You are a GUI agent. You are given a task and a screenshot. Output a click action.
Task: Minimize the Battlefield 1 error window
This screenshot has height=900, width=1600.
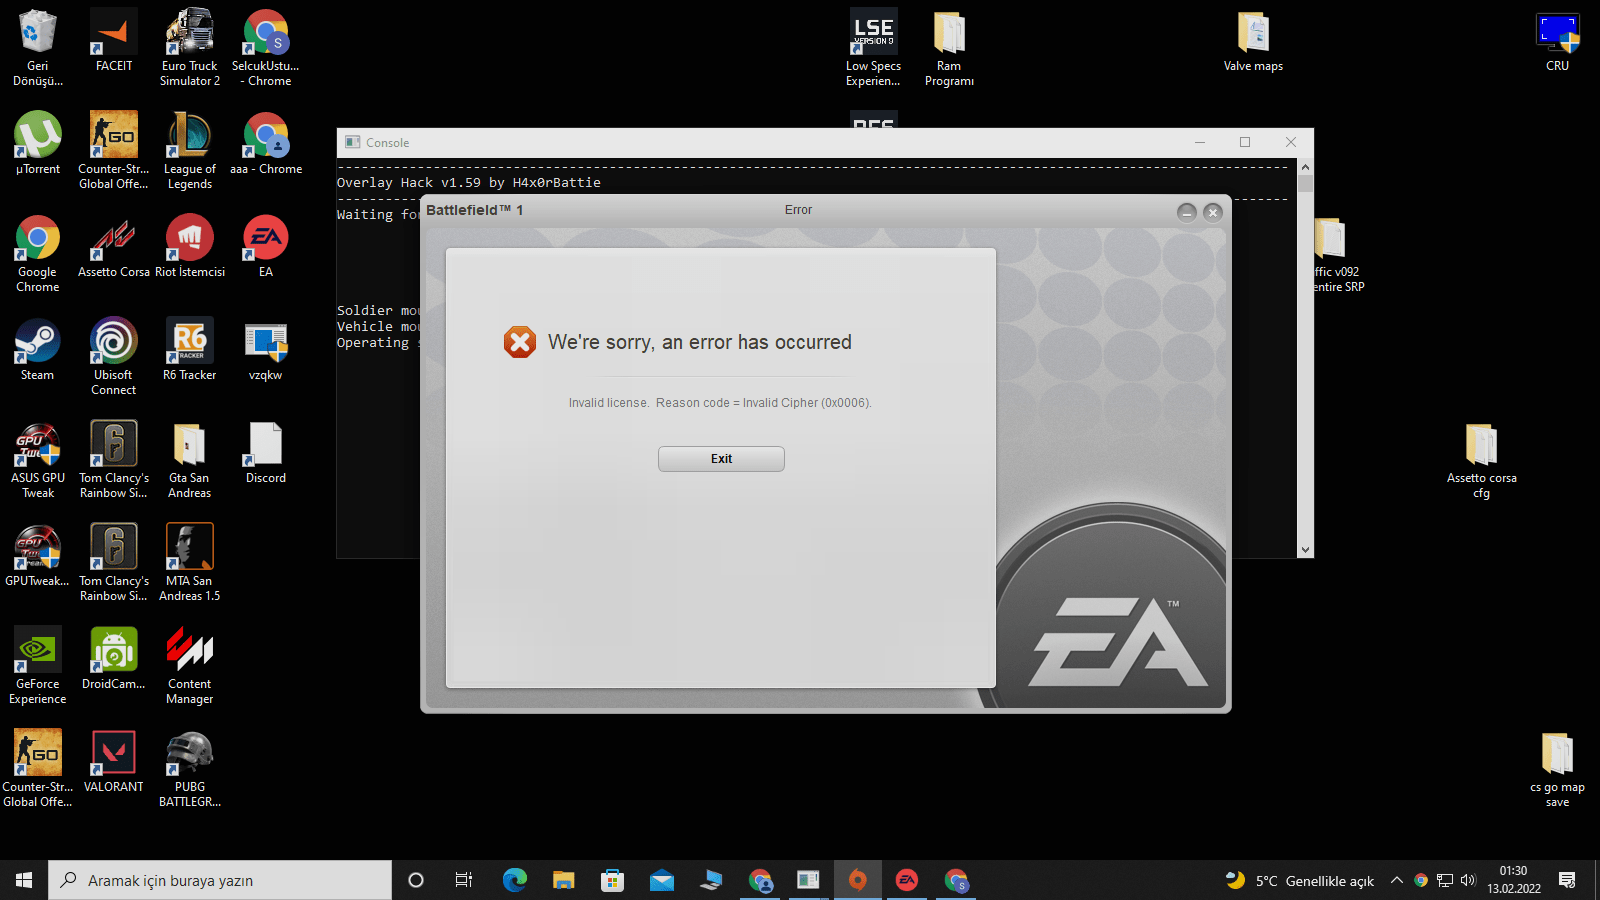1187,212
